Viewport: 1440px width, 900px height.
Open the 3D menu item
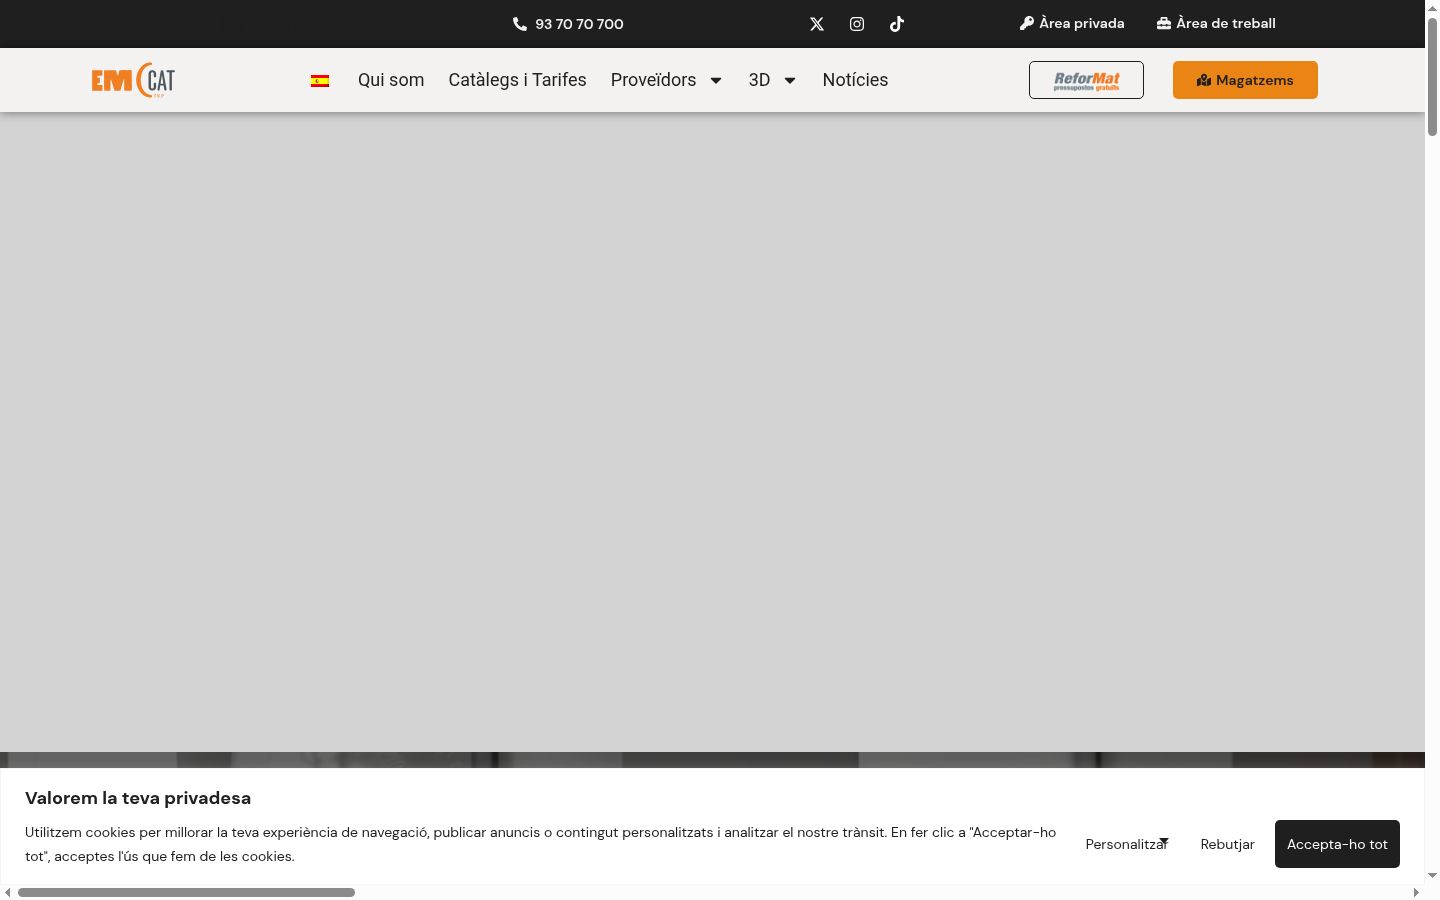pyautogui.click(x=760, y=80)
